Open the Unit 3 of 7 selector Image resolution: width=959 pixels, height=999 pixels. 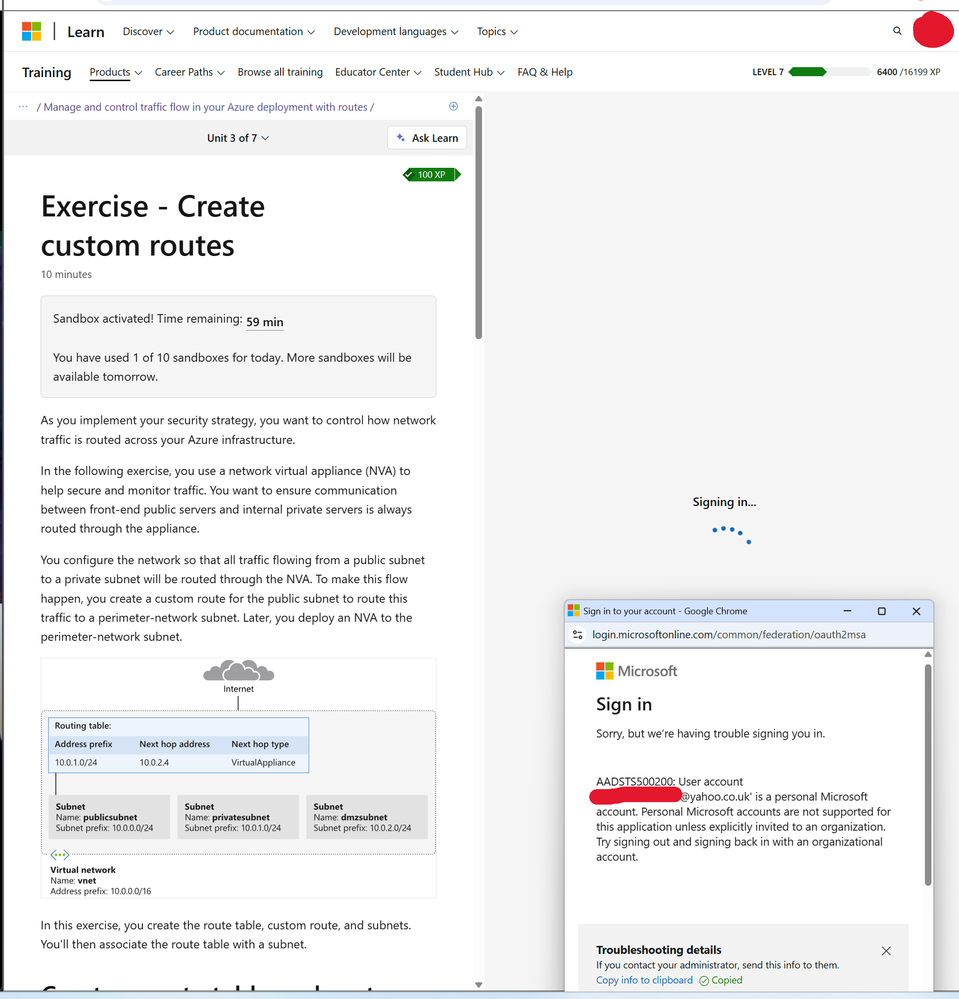[x=238, y=138]
